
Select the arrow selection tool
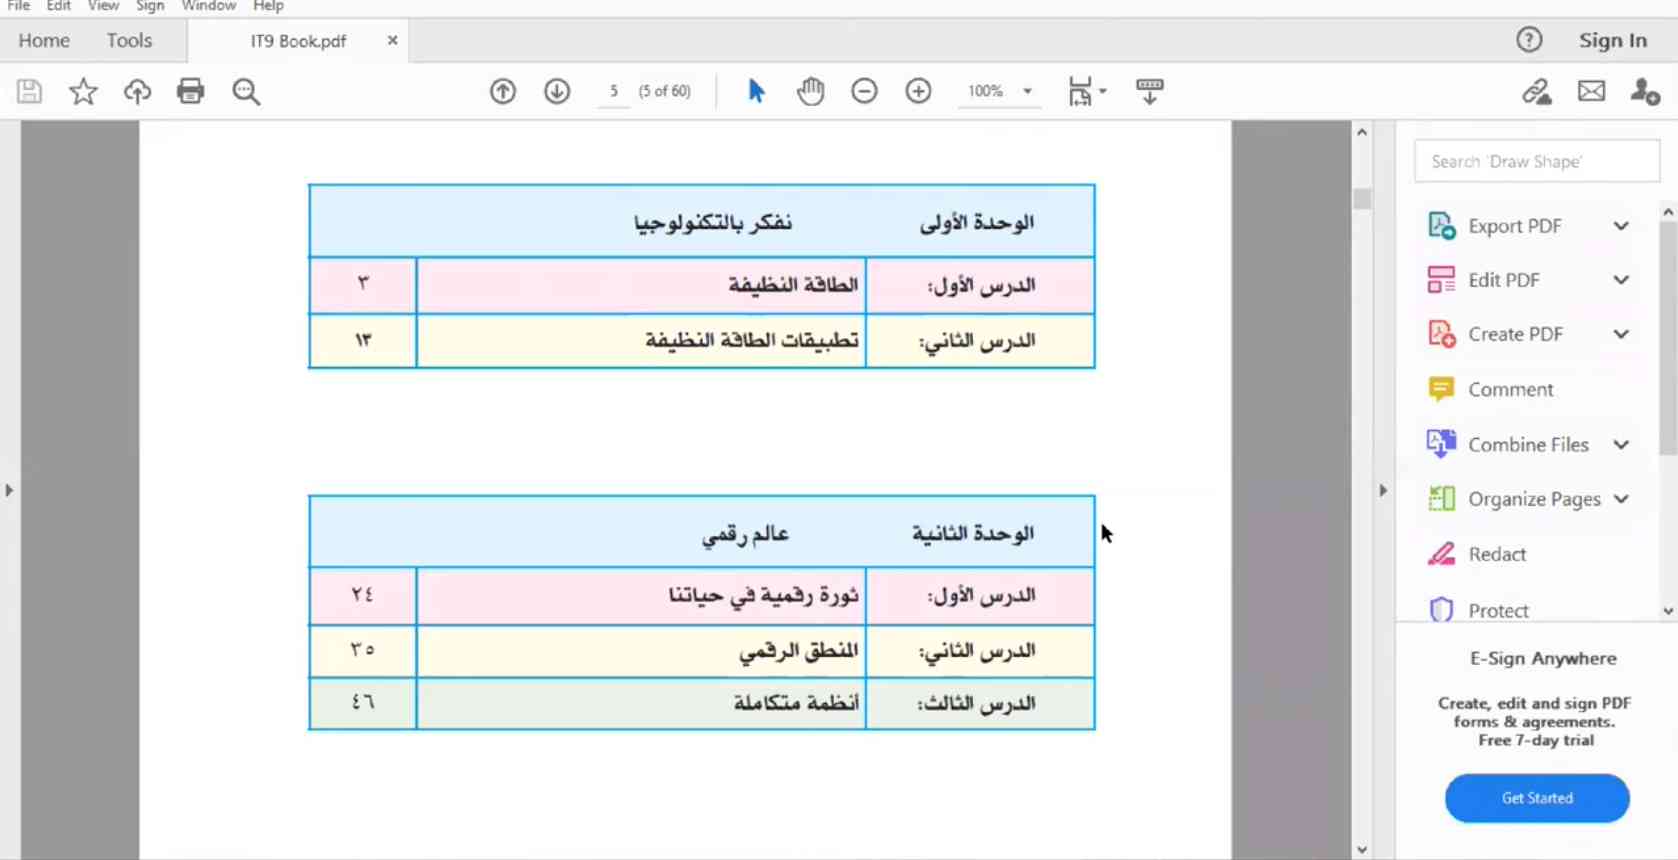click(757, 91)
